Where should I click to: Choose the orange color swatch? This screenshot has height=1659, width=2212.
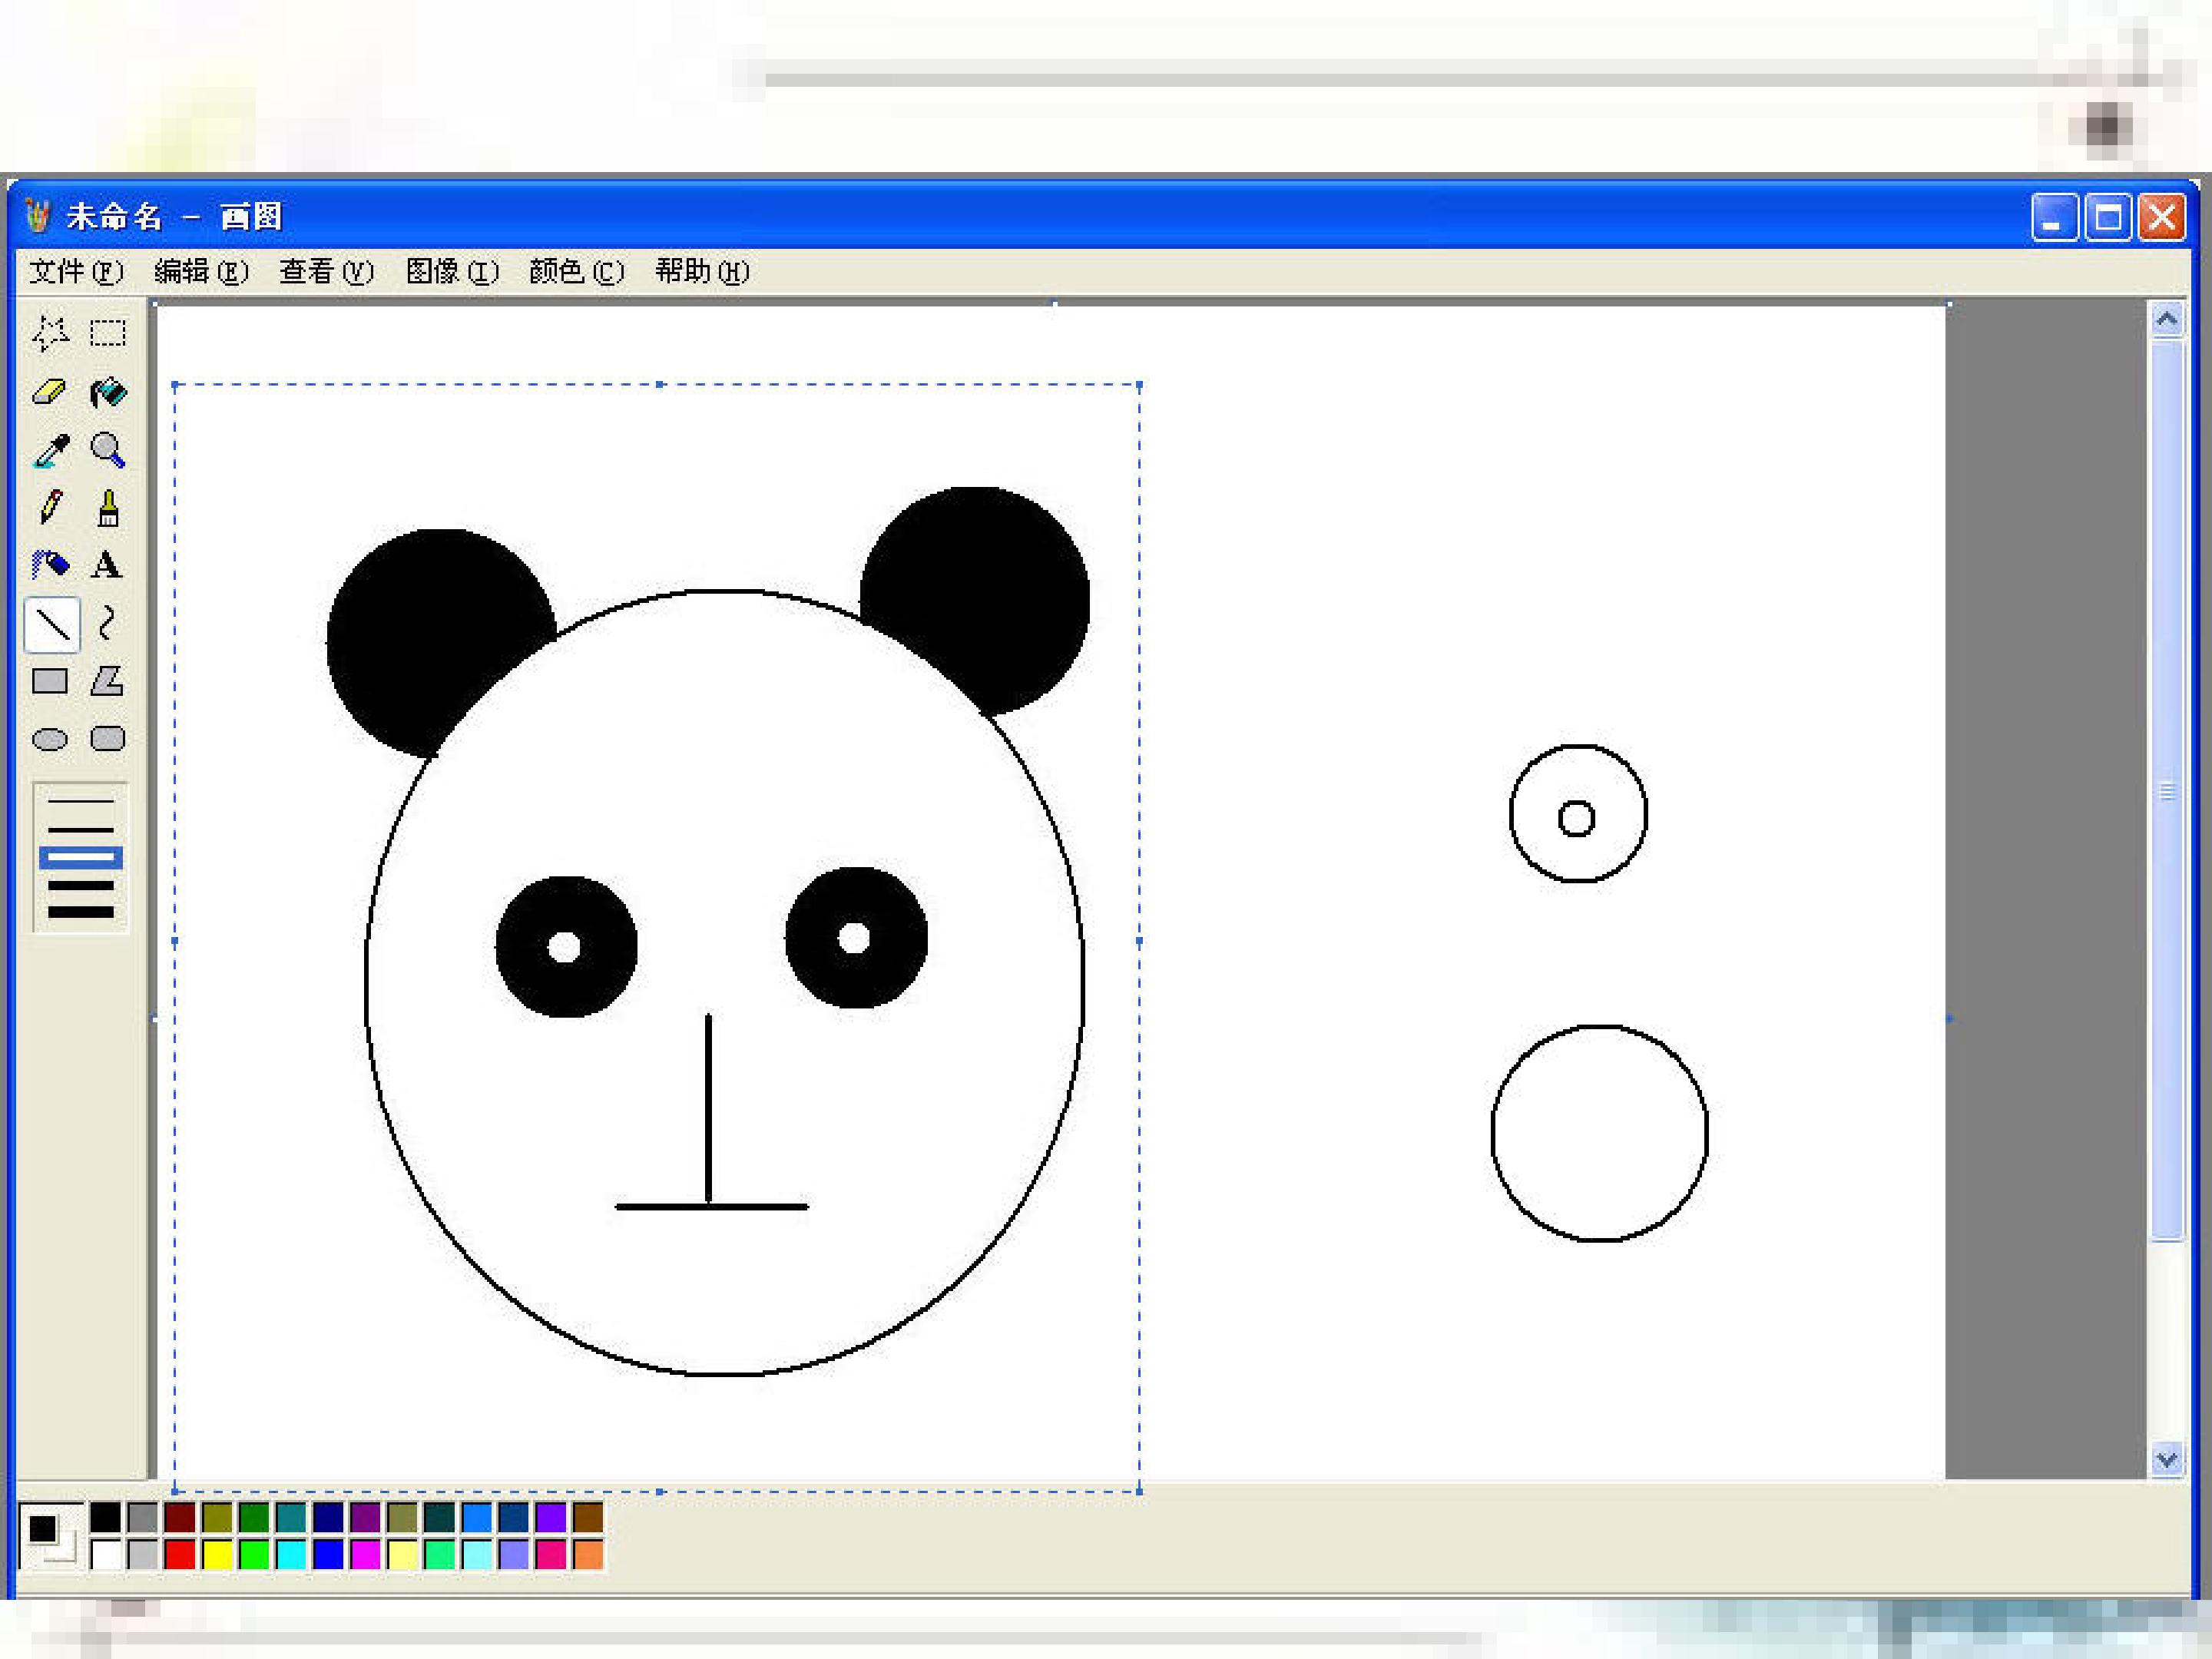588,1554
